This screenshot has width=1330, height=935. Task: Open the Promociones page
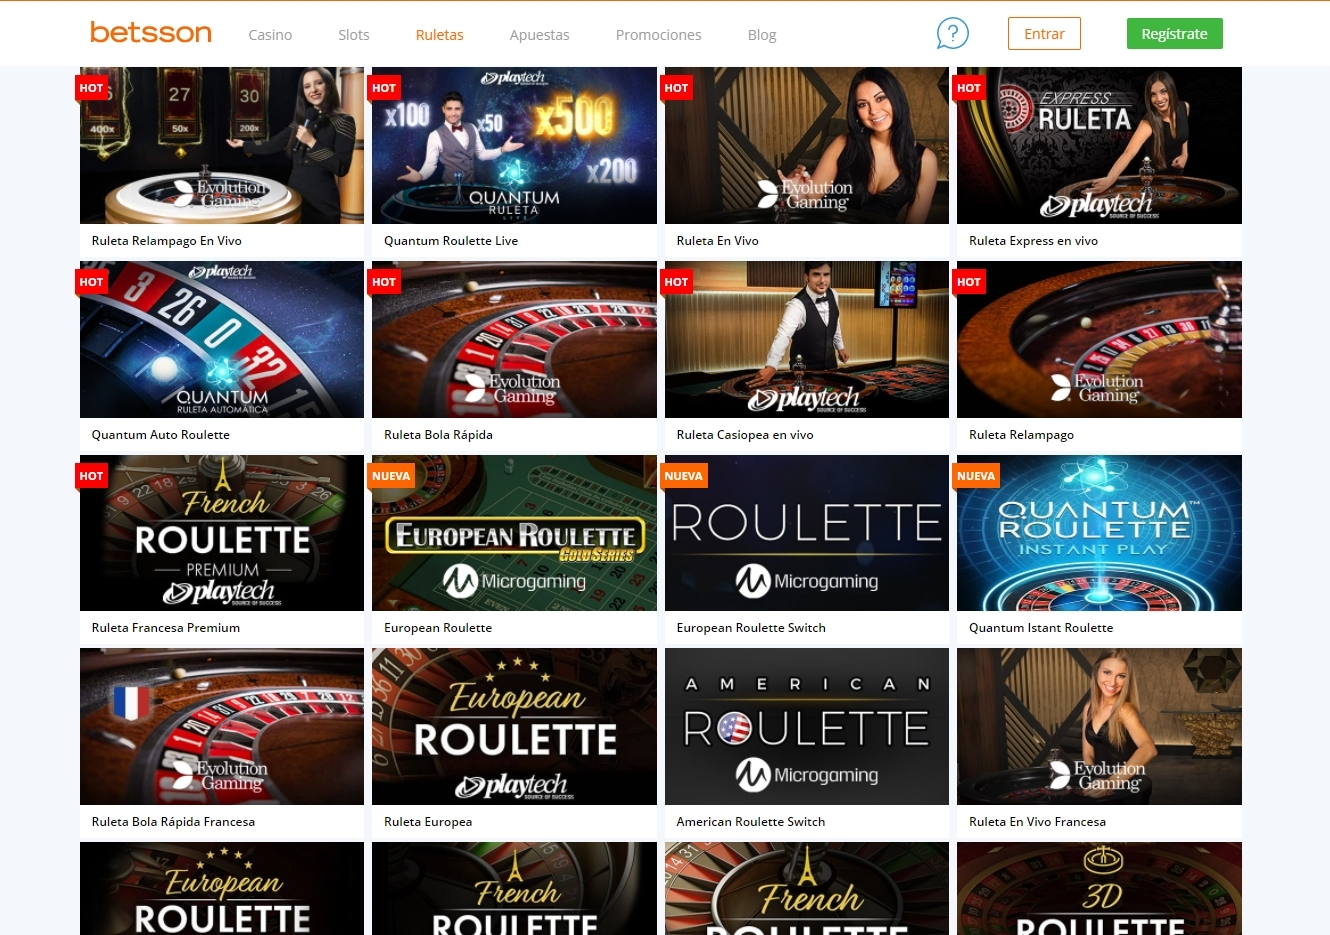(658, 35)
